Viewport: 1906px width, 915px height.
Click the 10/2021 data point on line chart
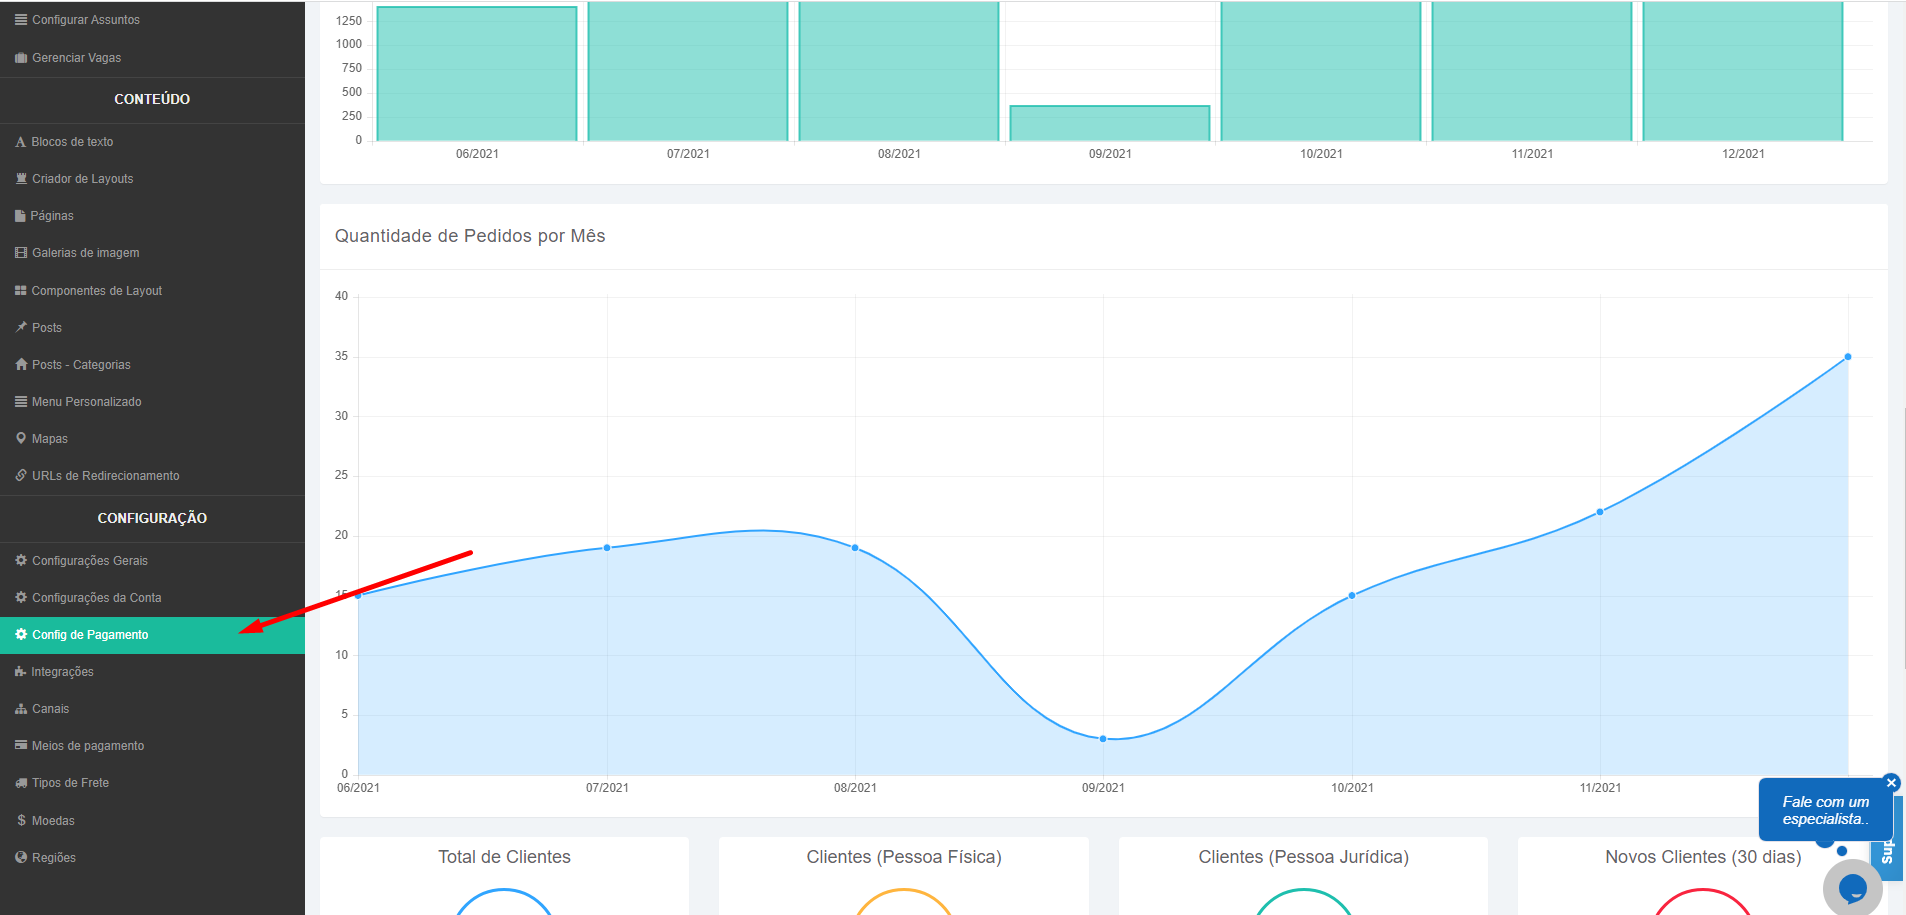pyautogui.click(x=1352, y=595)
